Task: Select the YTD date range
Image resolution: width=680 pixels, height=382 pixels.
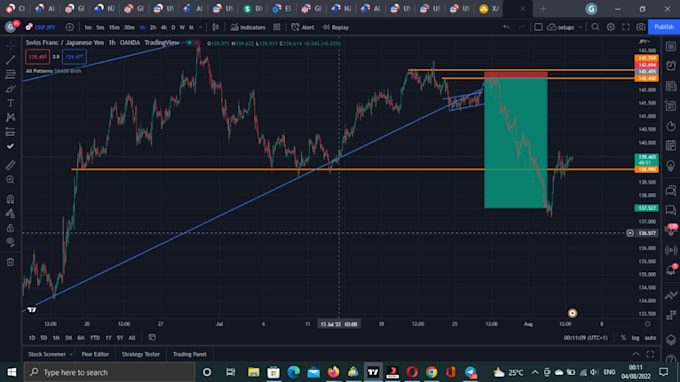Action: click(x=95, y=338)
